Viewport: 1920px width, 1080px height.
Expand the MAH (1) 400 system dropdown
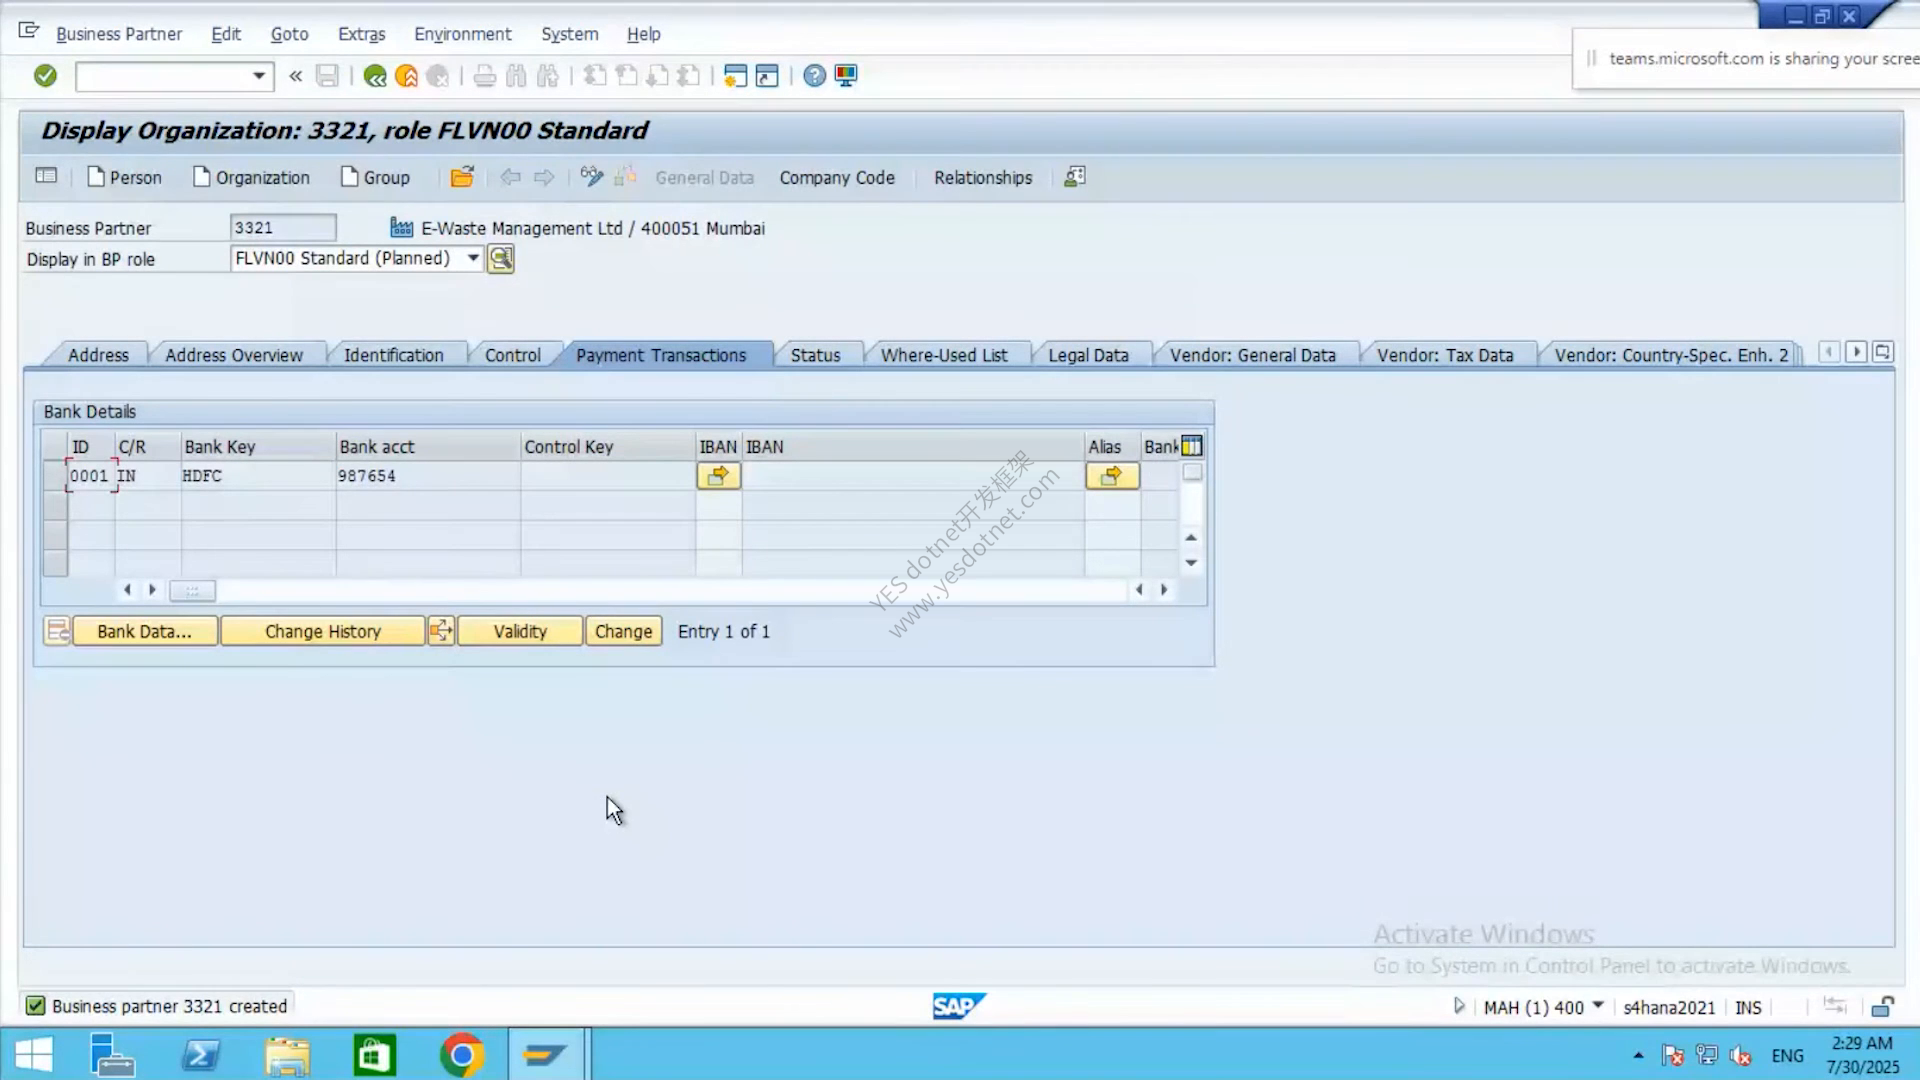pyautogui.click(x=1598, y=1006)
